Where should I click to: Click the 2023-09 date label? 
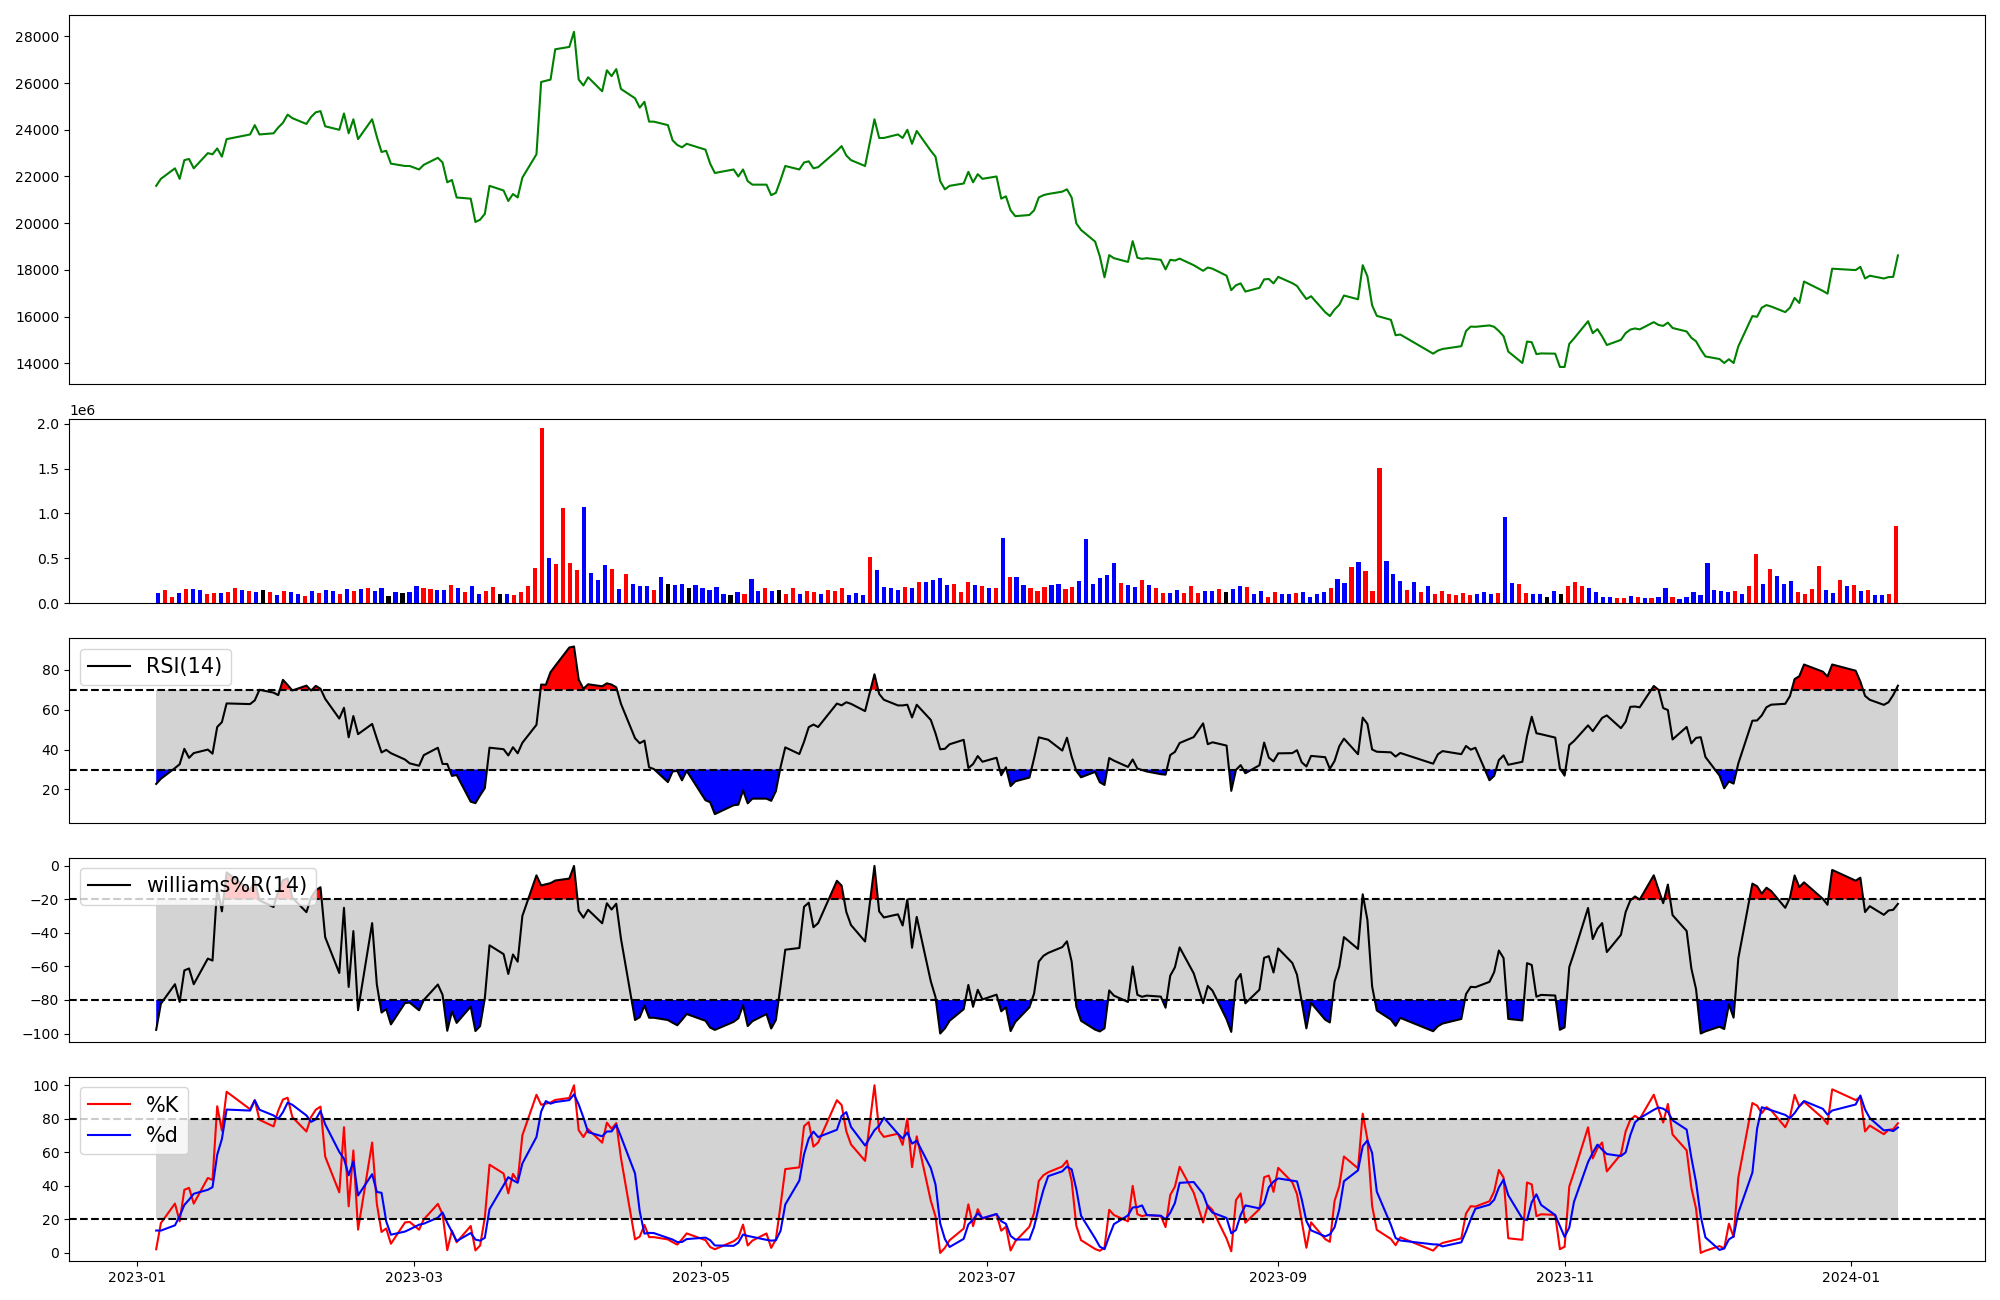click(1278, 1277)
